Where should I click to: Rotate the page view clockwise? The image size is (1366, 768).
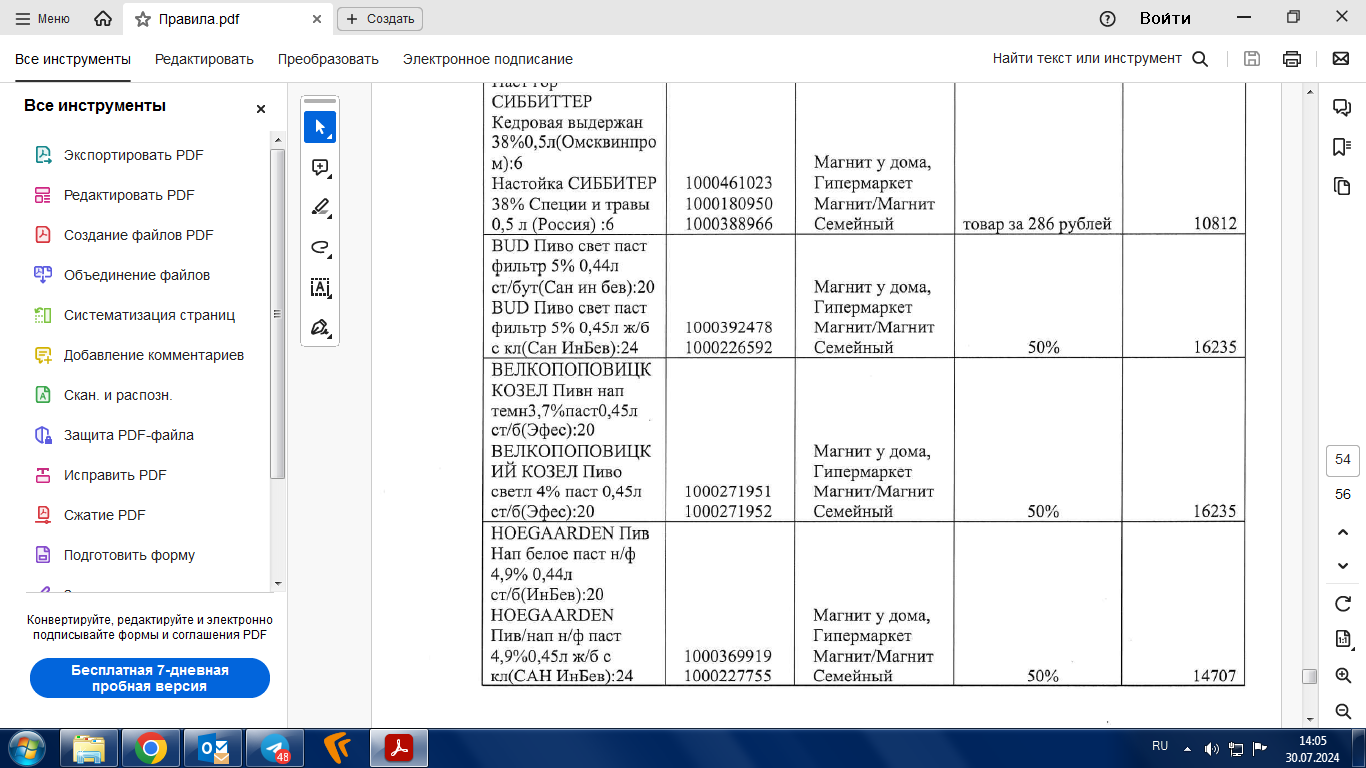[1343, 604]
